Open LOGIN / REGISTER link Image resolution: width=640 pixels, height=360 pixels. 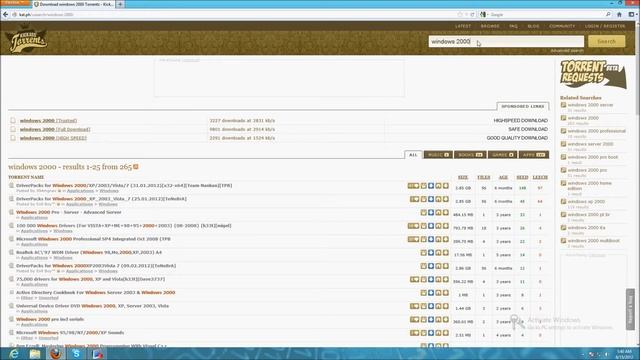click(605, 26)
